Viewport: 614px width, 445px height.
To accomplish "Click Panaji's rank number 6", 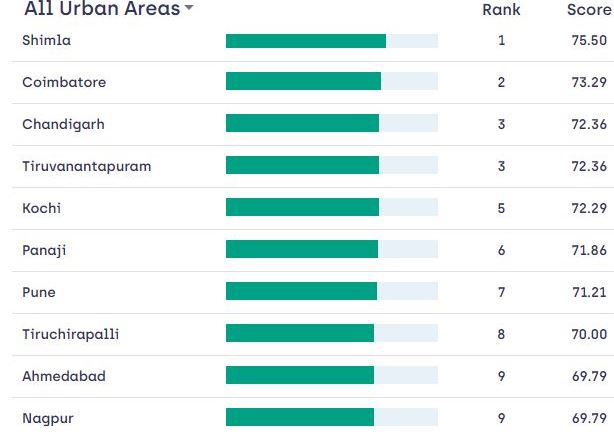I will point(501,250).
